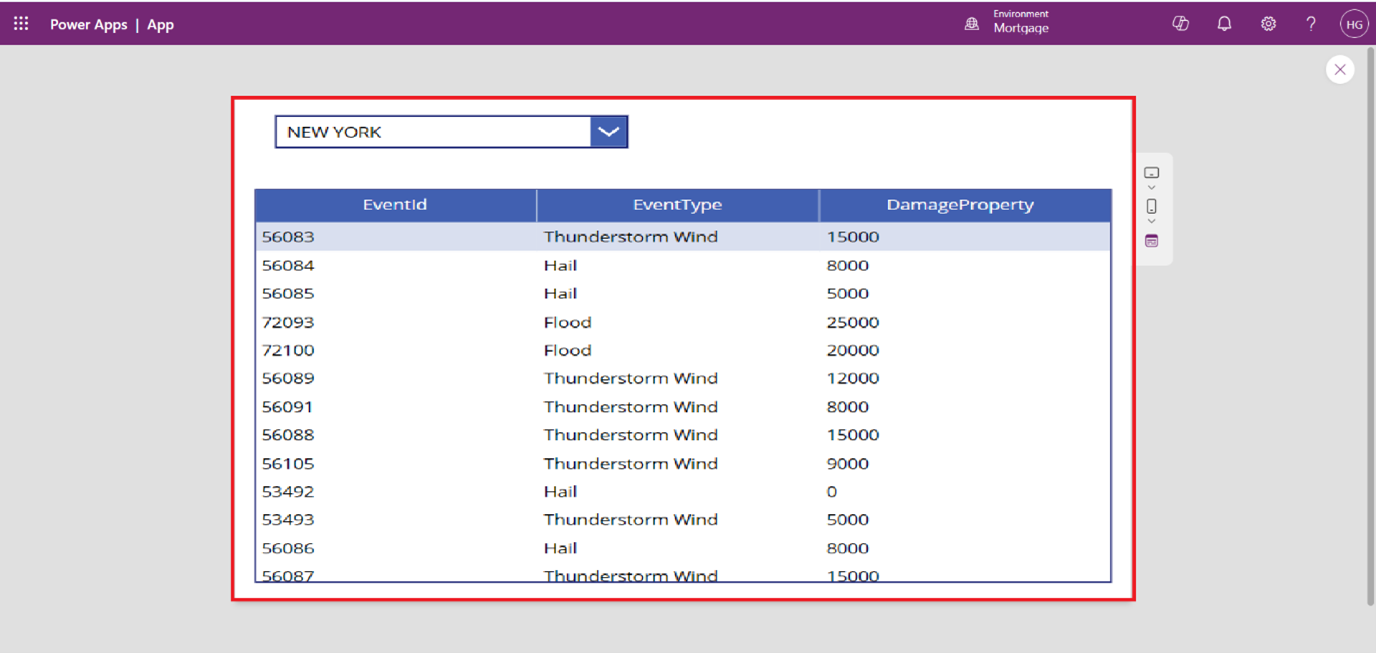Select the phone device preview icon
1376x653 pixels.
pos(1151,207)
